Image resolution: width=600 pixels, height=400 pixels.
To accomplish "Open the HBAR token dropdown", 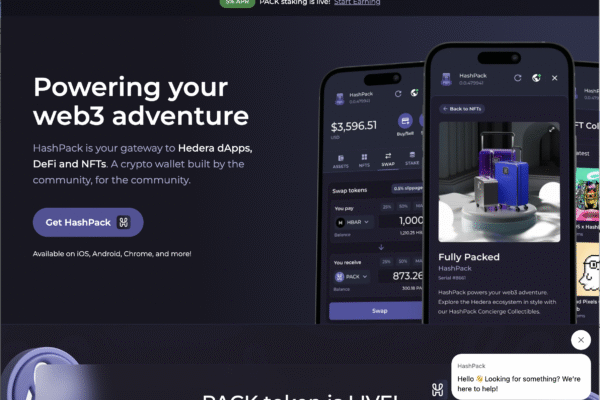I will 352,222.
